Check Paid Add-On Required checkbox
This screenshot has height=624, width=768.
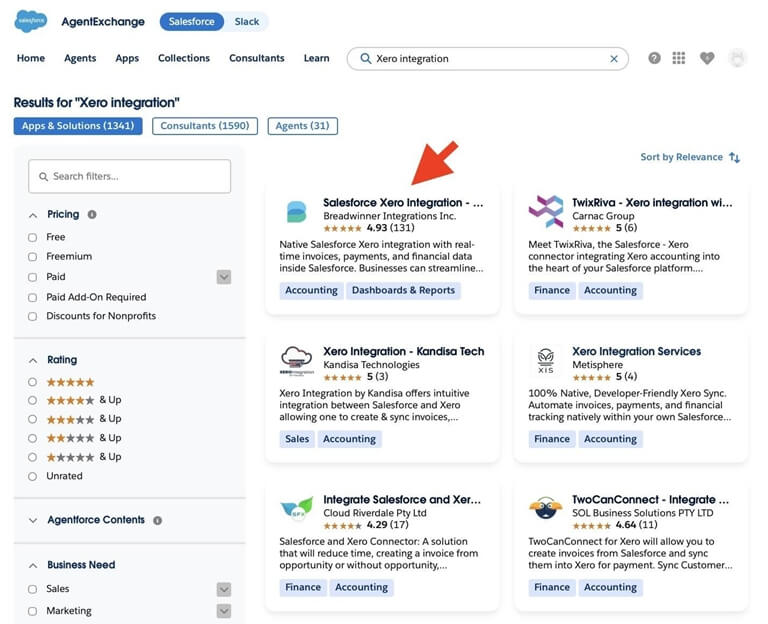click(32, 297)
